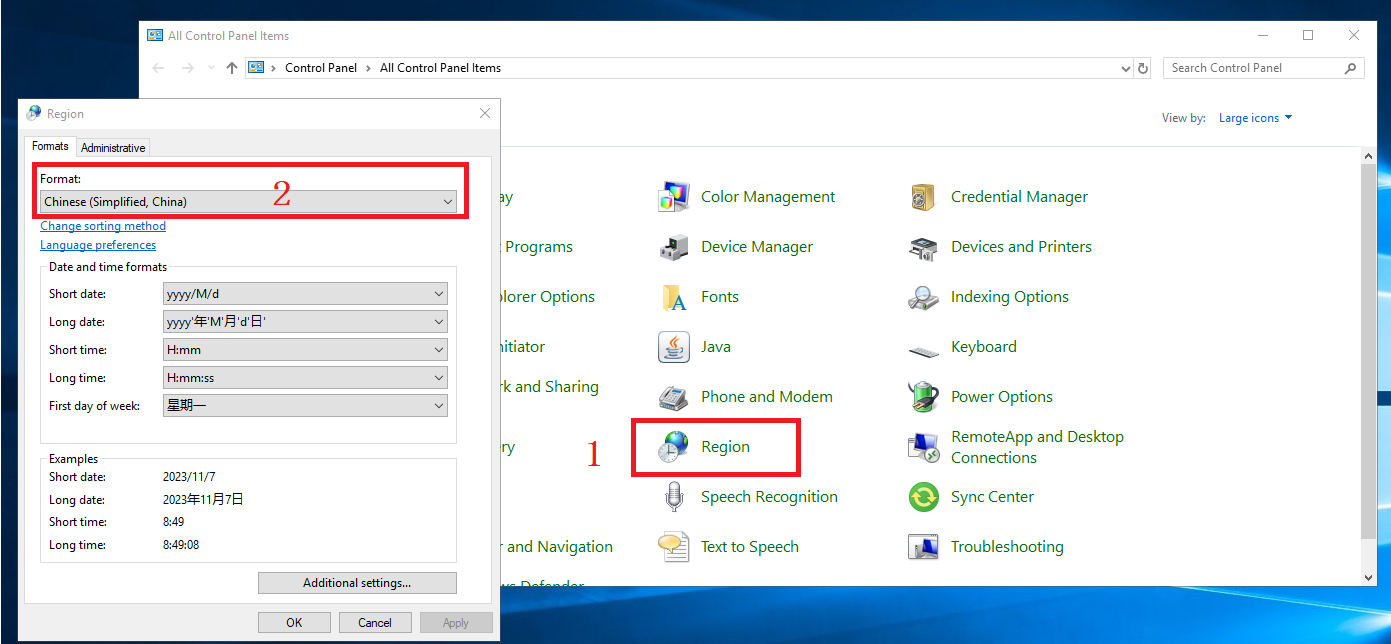Open the Device Manager icon
Screen dimensions: 1391x644
click(674, 247)
